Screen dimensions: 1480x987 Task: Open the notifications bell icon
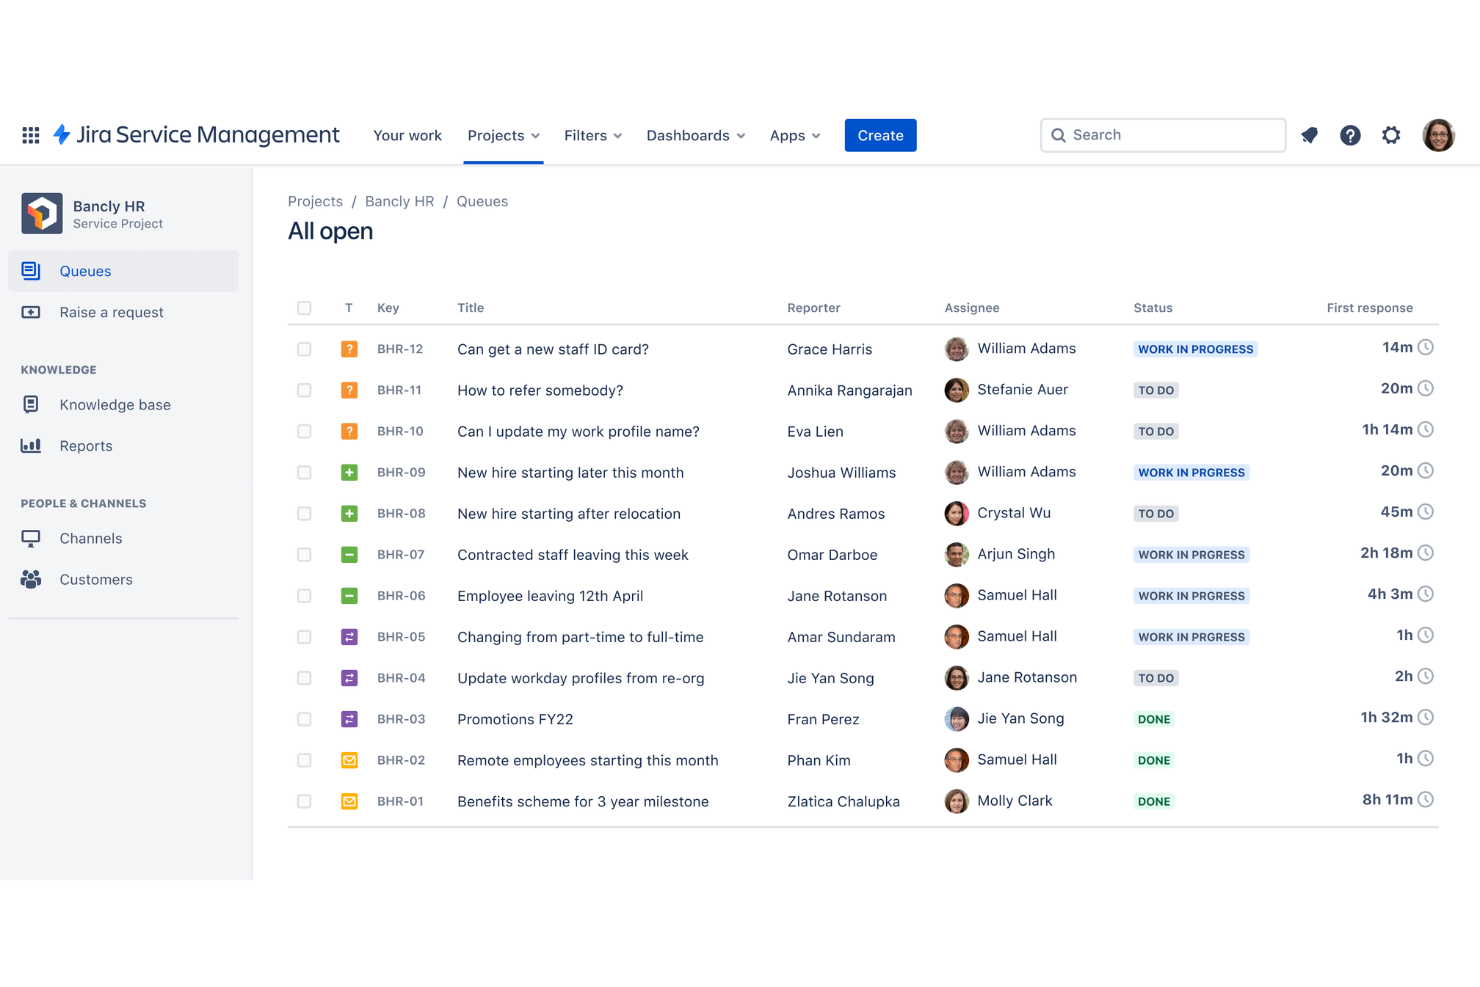point(1309,135)
